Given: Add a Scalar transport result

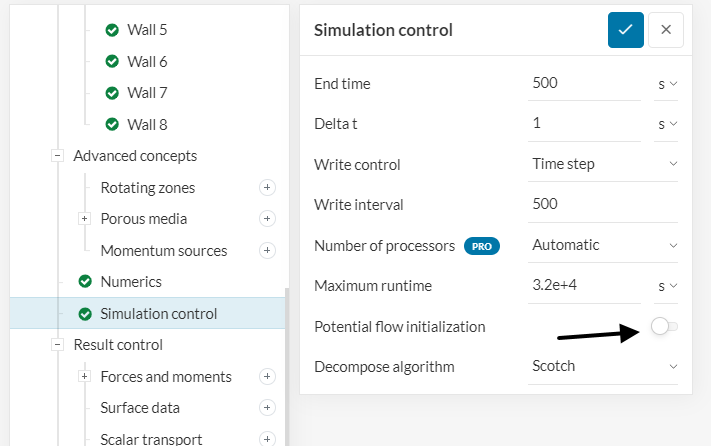Looking at the screenshot, I should (267, 439).
